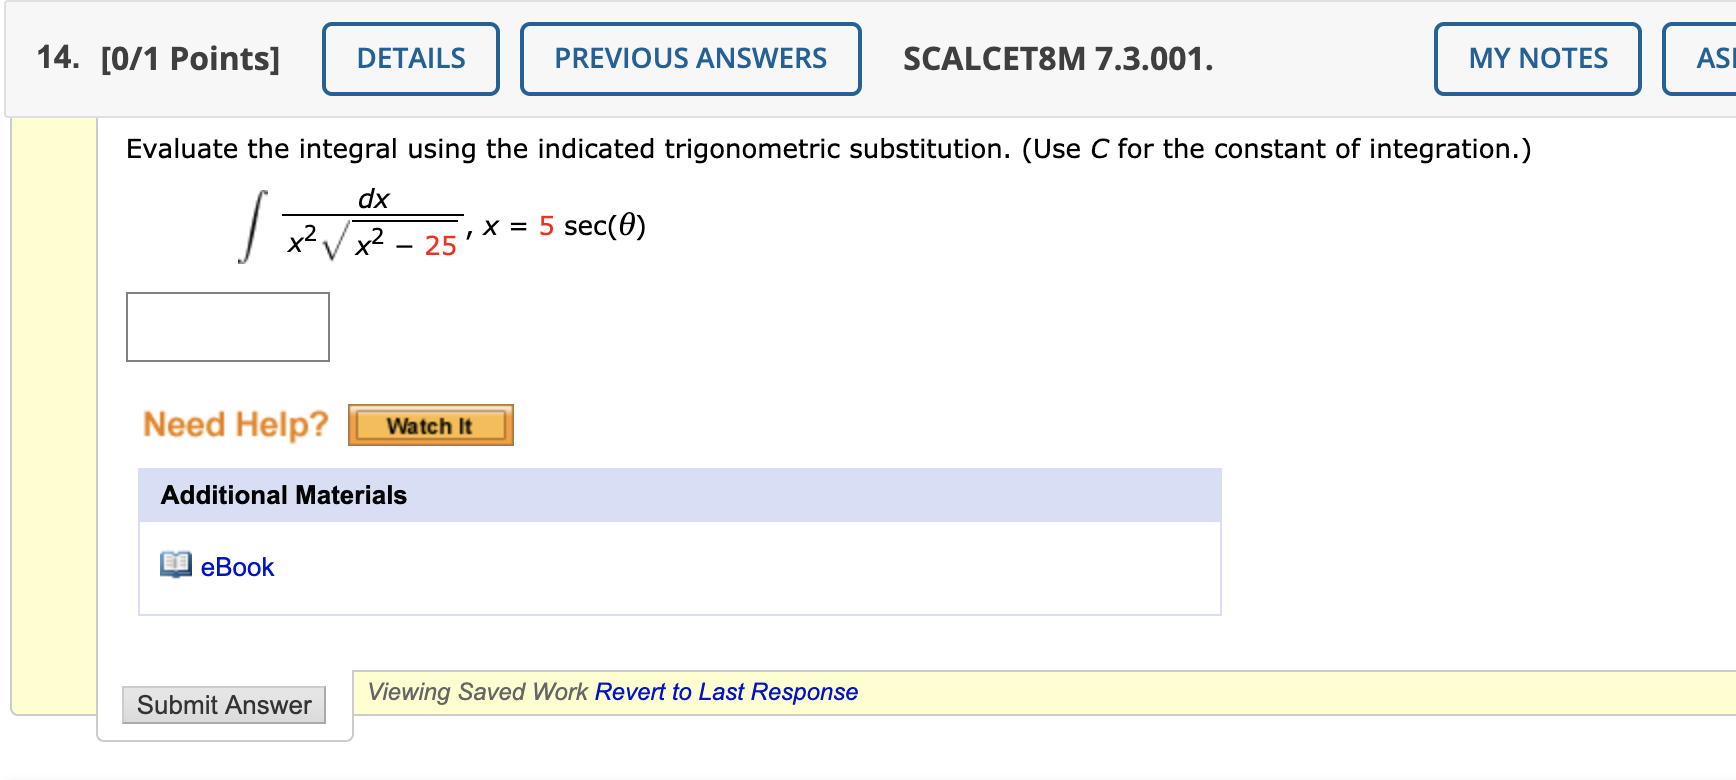Click Revert to Last Response
The height and width of the screenshot is (780, 1736).
727,691
